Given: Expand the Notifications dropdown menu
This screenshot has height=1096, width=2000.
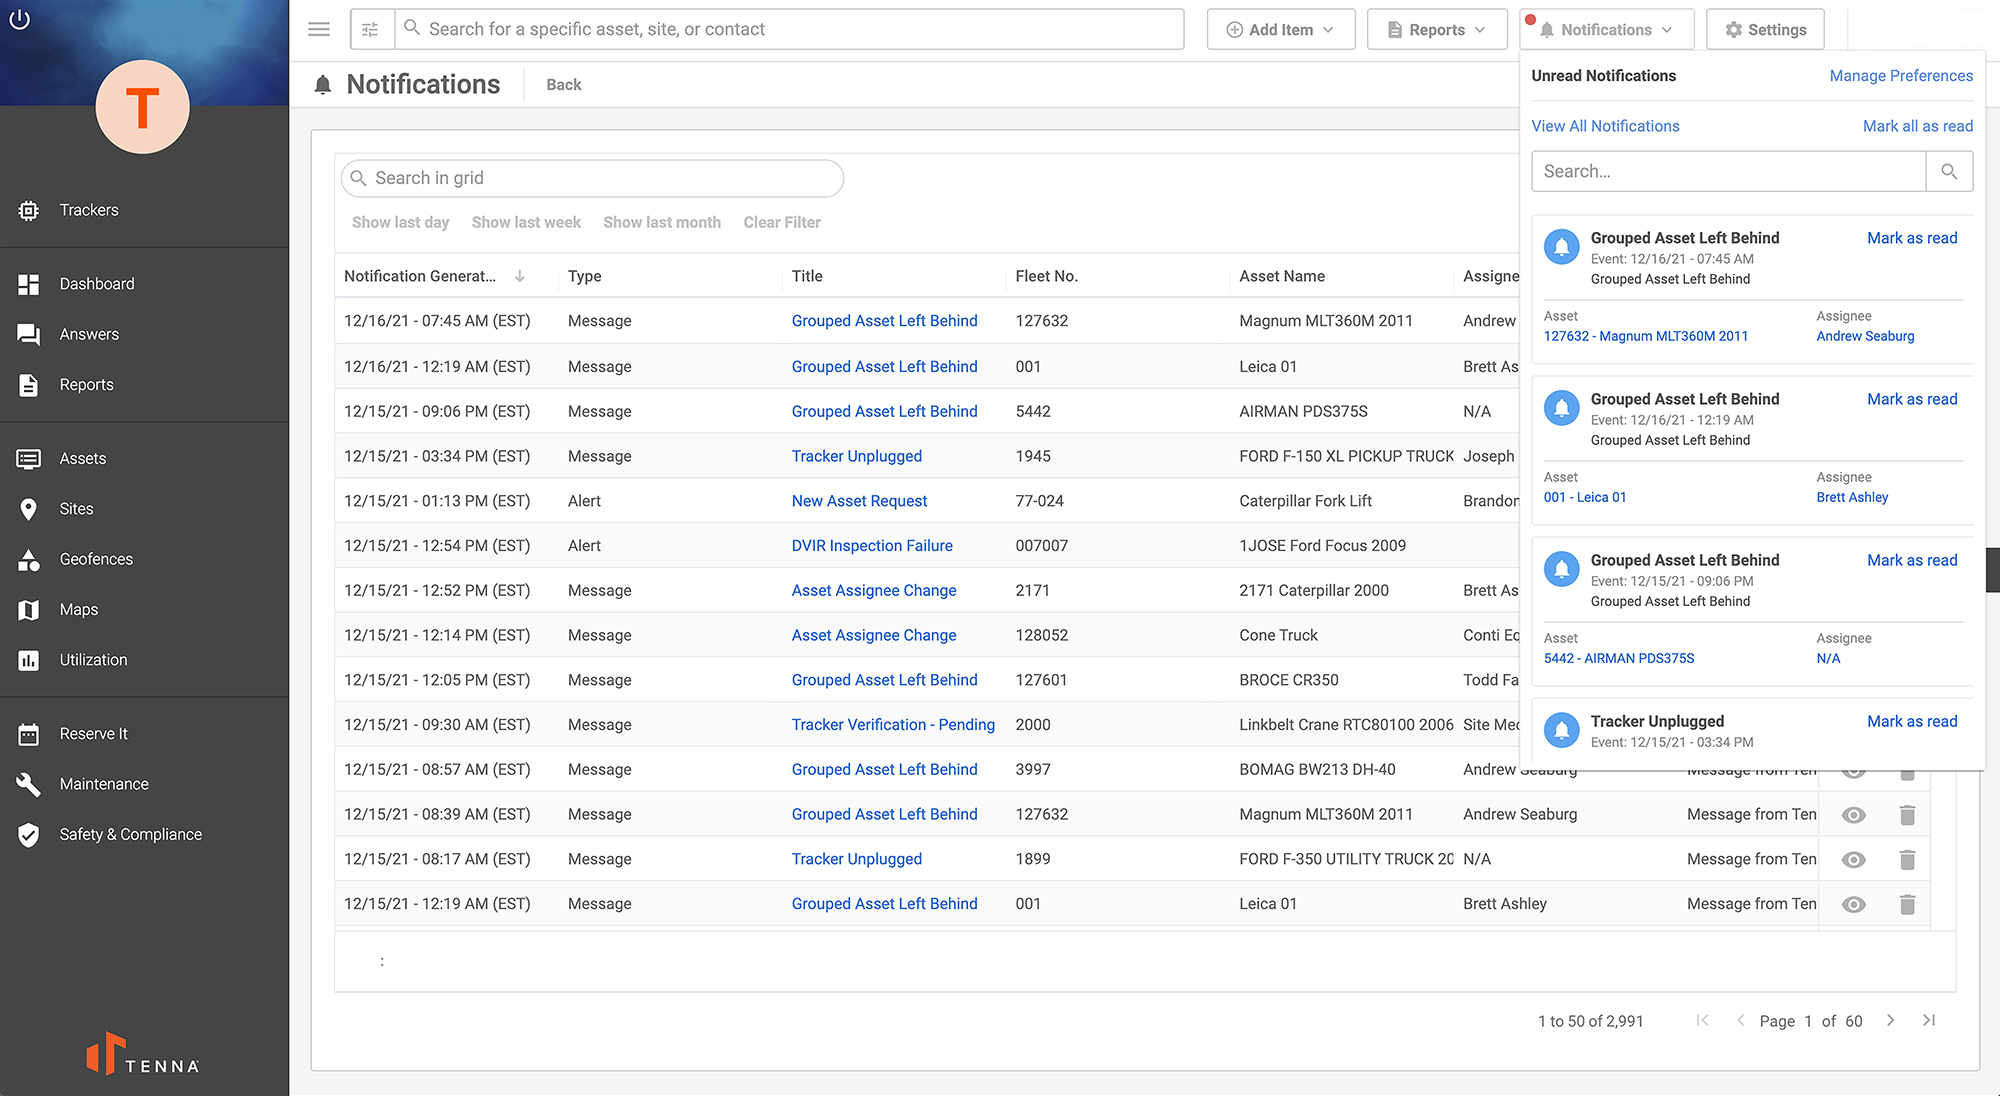Looking at the screenshot, I should click(x=1606, y=30).
